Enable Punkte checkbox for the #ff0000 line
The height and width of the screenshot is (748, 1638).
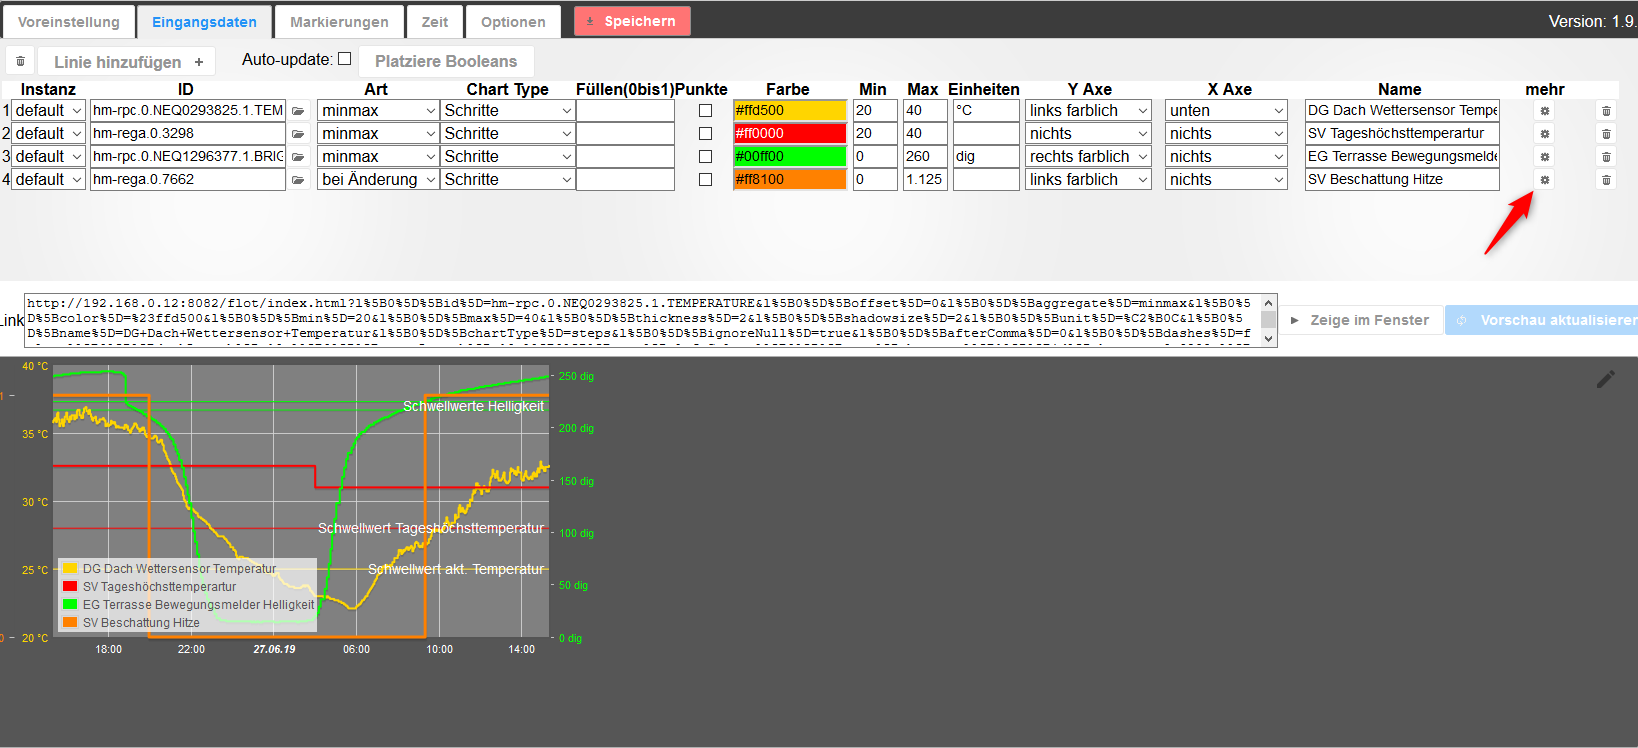pyautogui.click(x=706, y=134)
